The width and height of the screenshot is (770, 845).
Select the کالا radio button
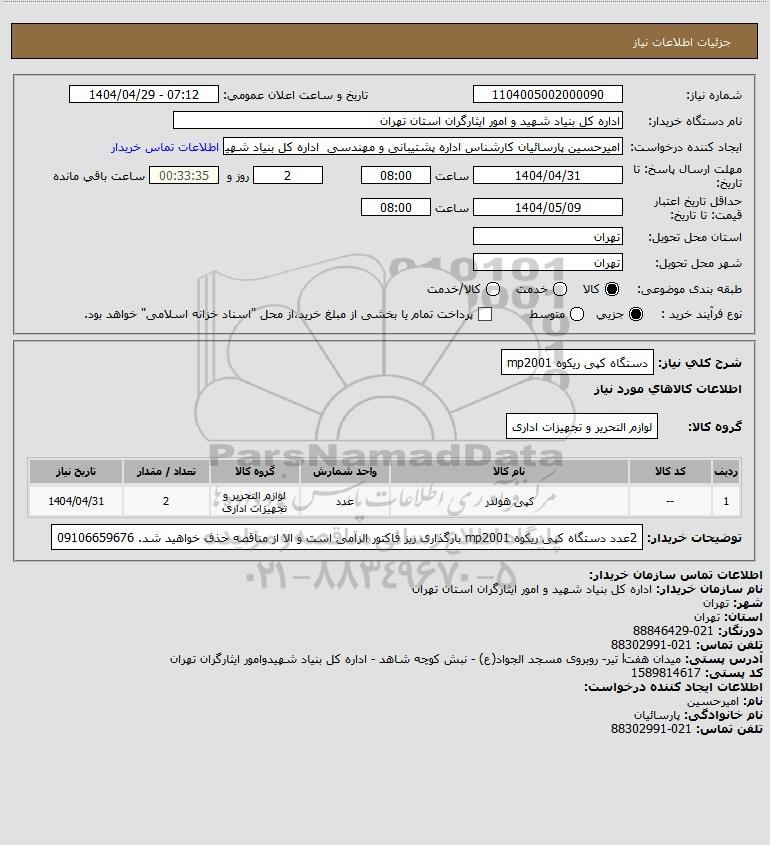(612, 289)
